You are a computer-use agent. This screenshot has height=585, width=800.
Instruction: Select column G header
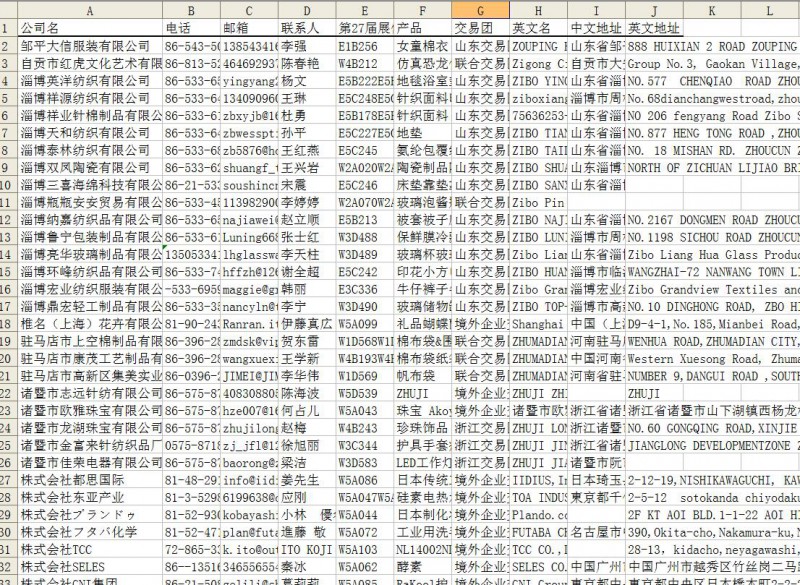[x=481, y=10]
